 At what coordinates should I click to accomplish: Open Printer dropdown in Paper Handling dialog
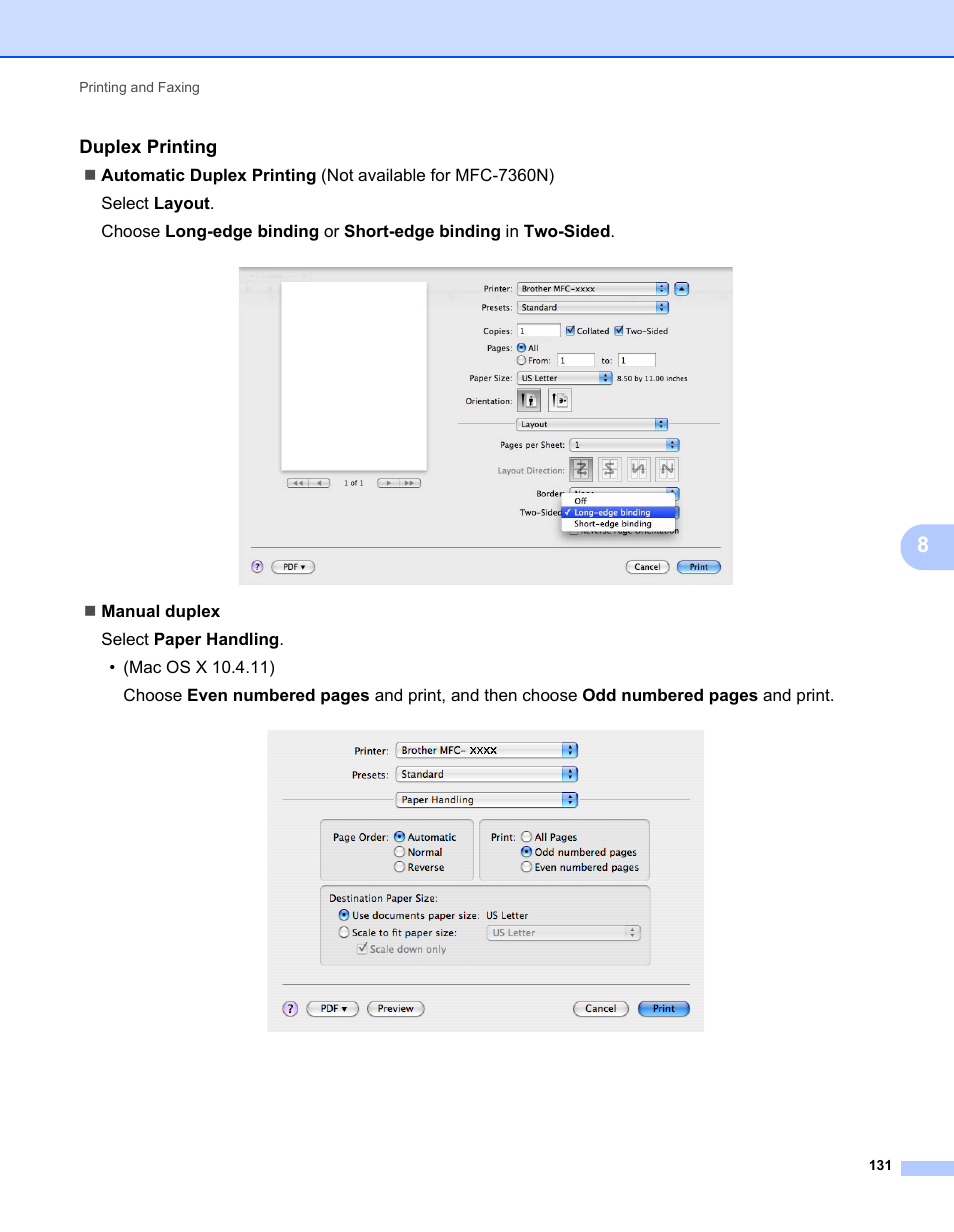pos(487,750)
